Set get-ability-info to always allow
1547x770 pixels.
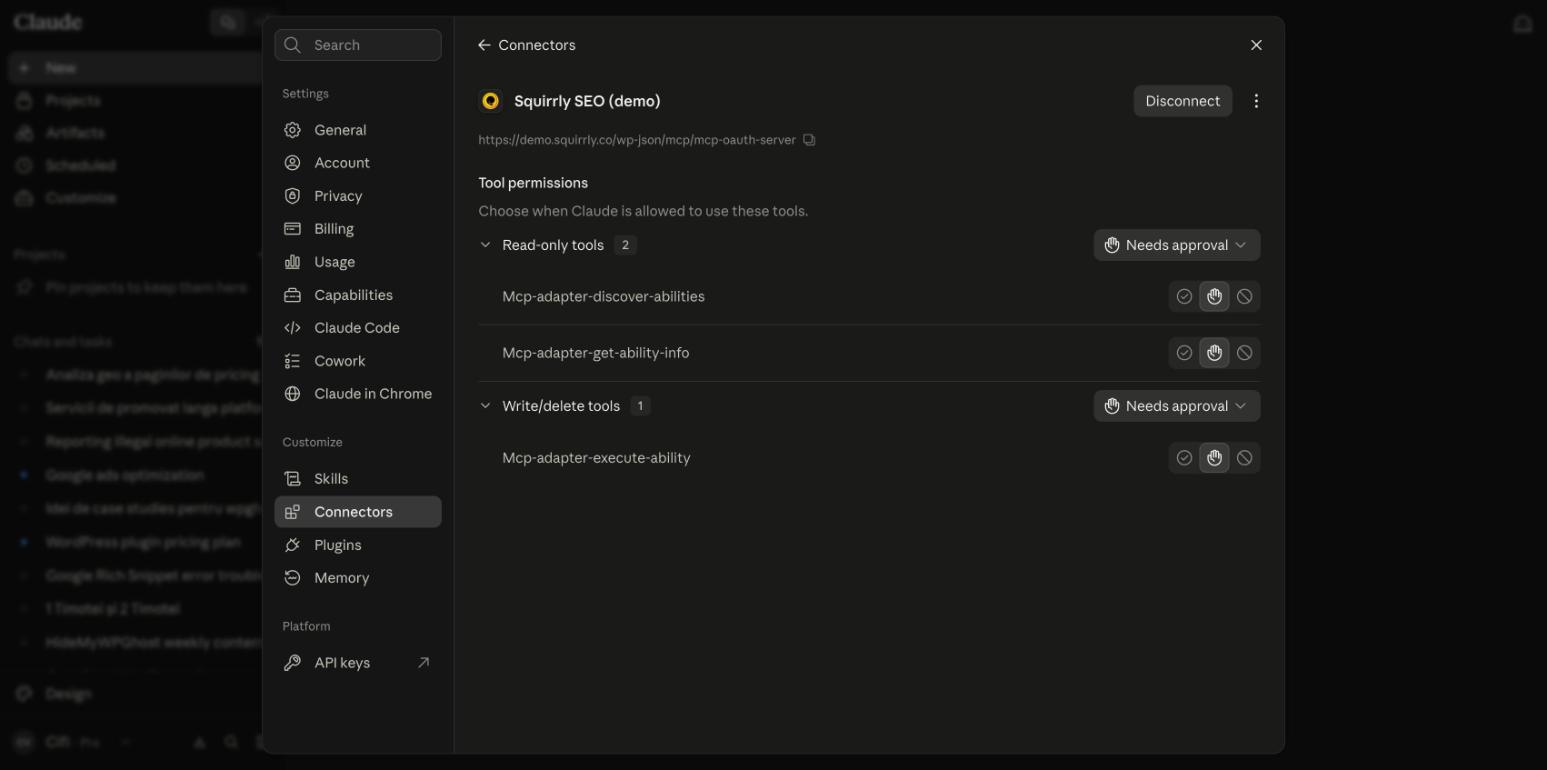(x=1184, y=353)
